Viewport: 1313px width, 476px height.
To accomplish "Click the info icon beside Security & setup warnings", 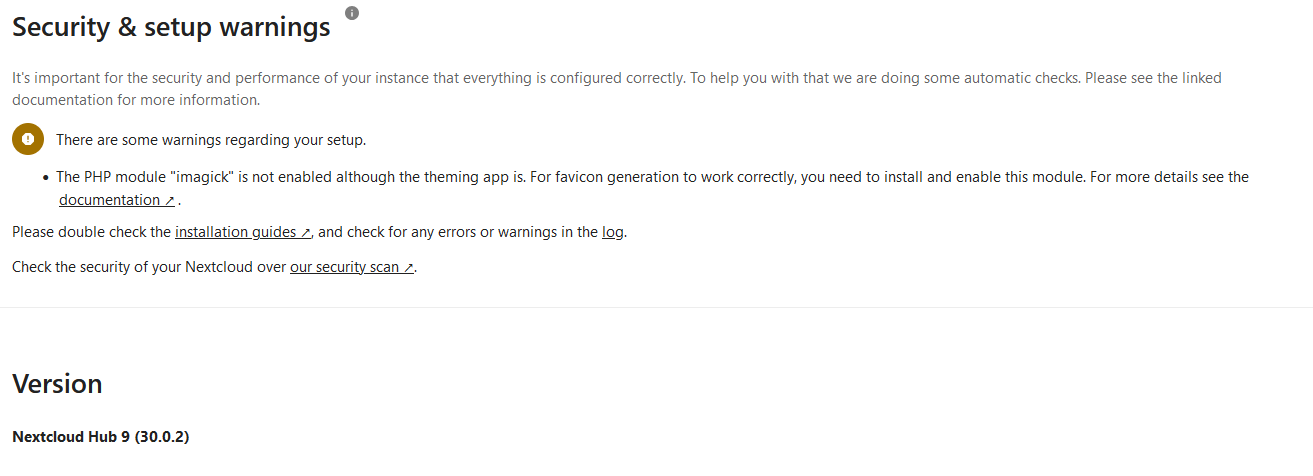I will click(x=352, y=13).
